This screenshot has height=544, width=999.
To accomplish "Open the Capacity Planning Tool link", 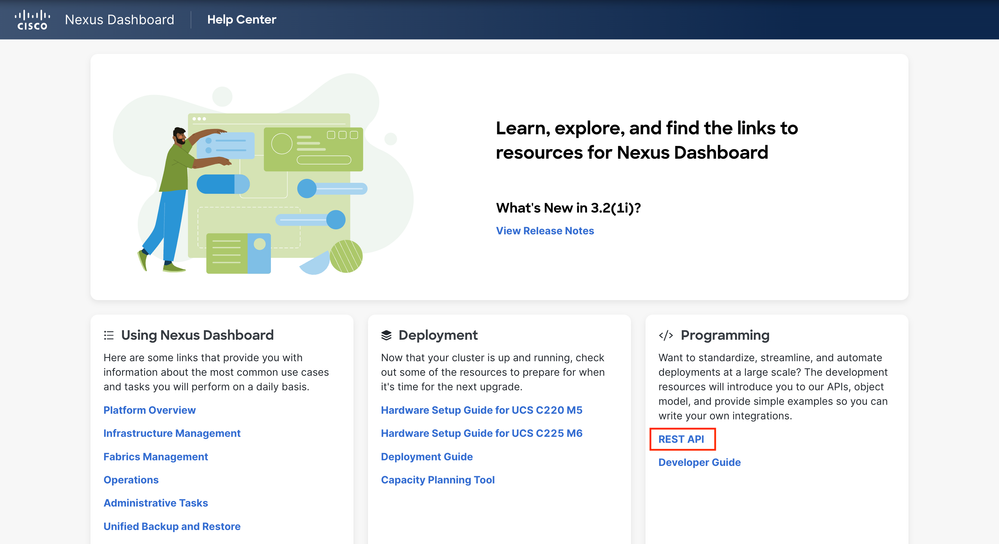I will click(438, 480).
